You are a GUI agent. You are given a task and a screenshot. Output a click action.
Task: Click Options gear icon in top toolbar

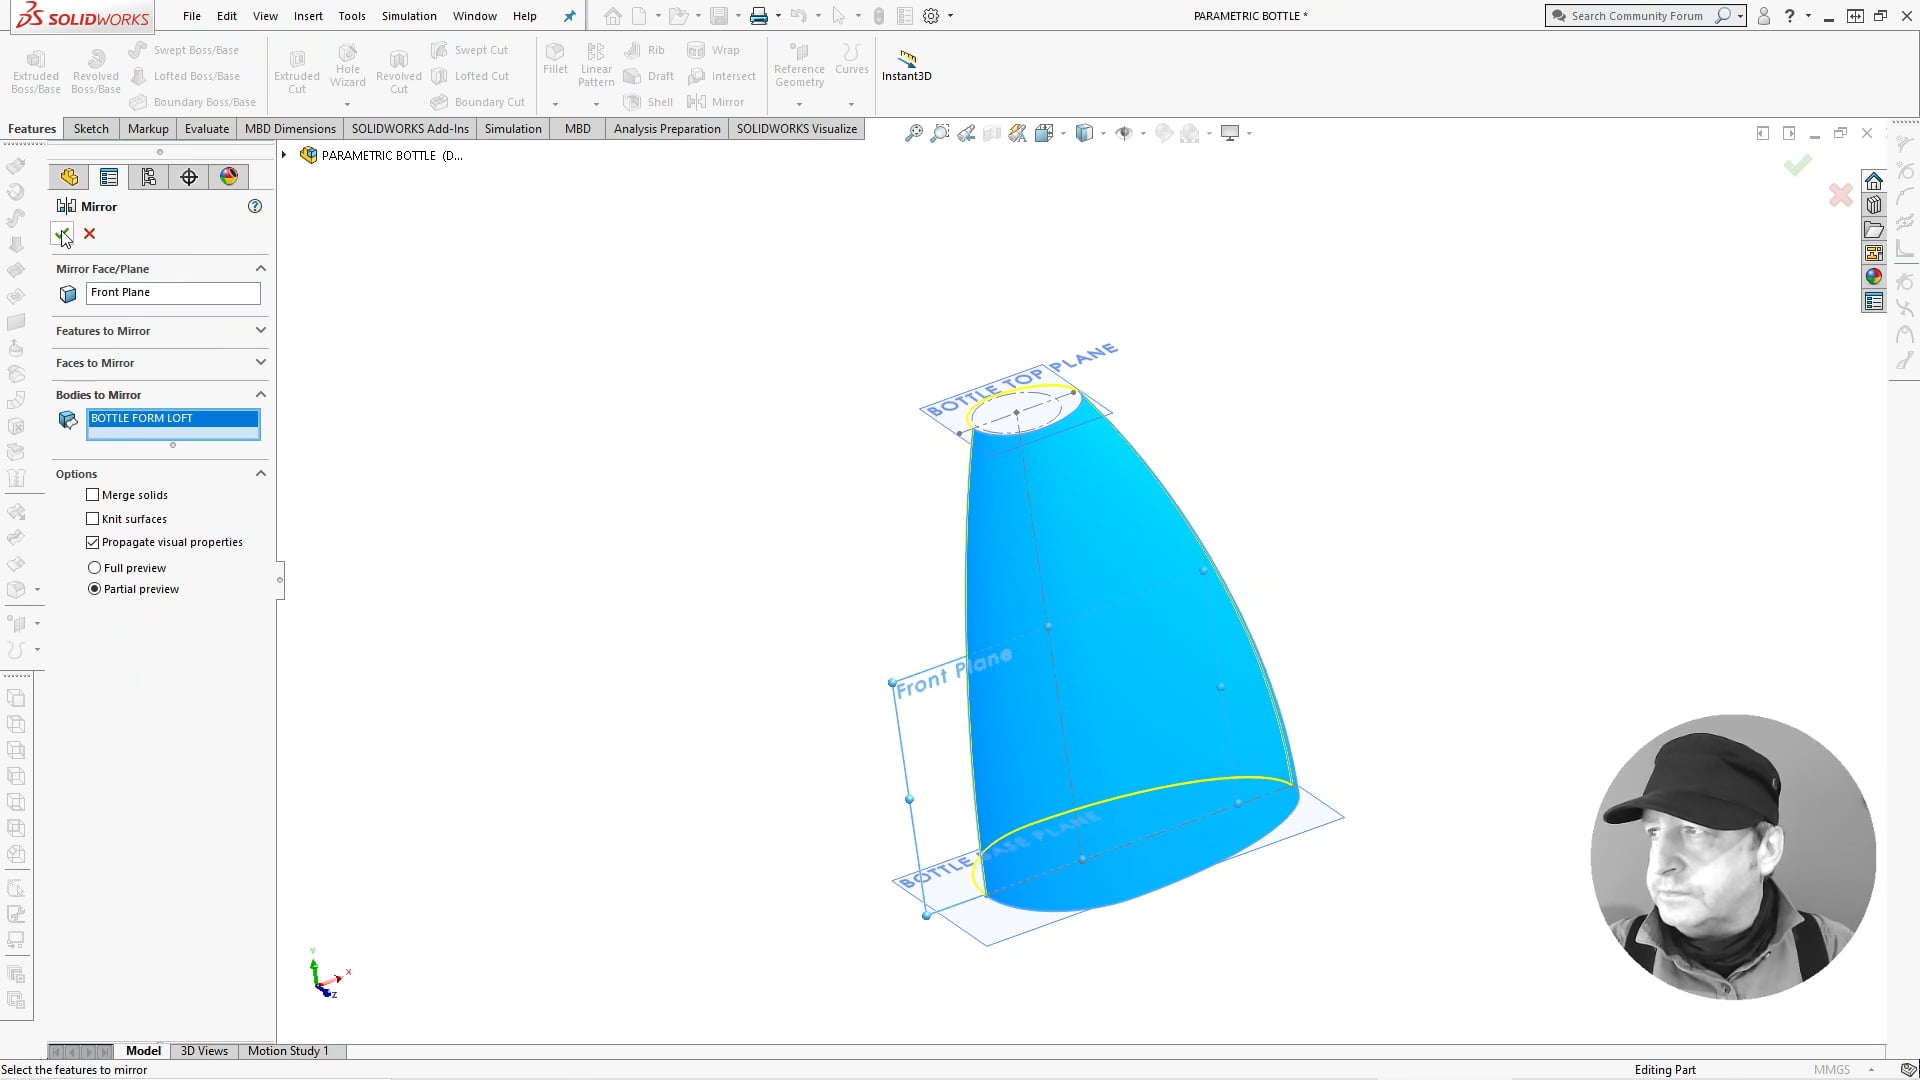coord(931,16)
